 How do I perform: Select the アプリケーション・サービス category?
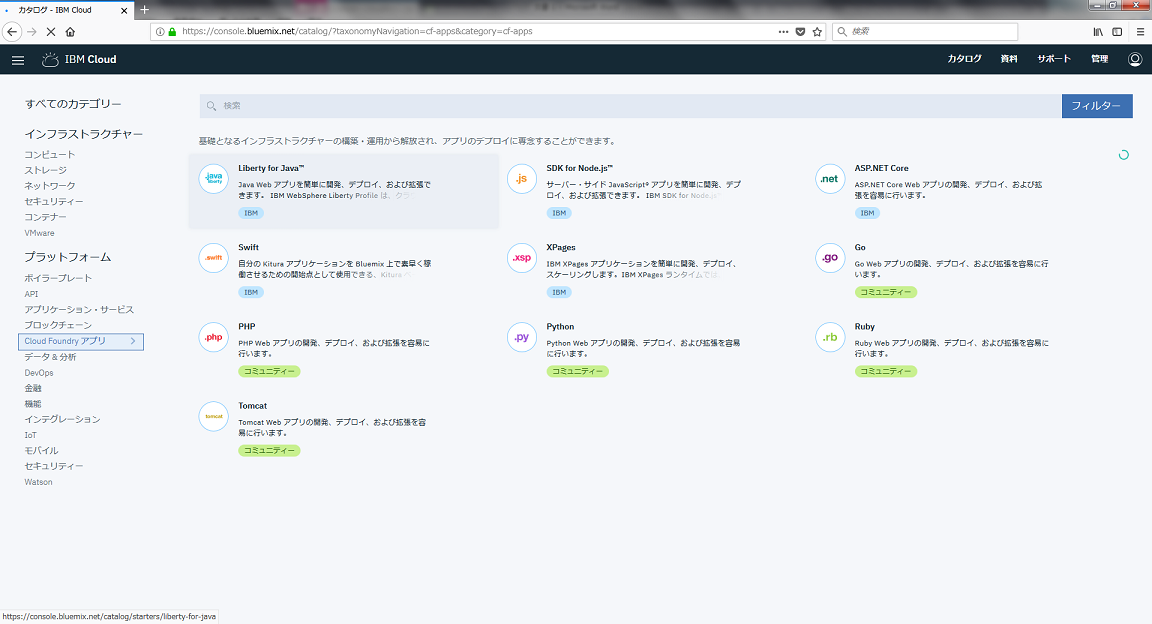(79, 309)
